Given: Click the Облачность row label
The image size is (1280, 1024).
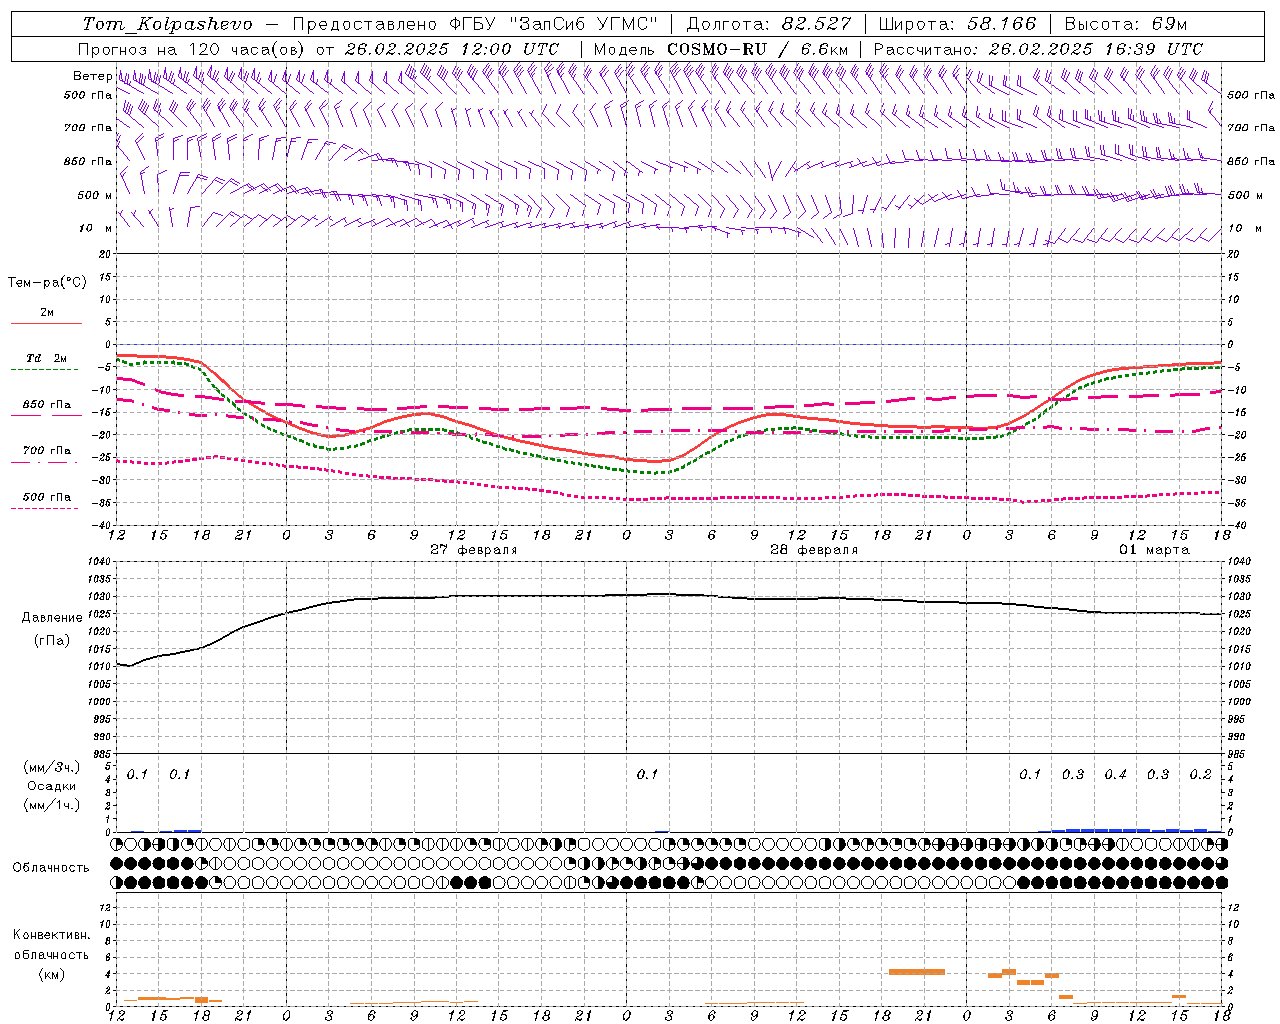Looking at the screenshot, I should pos(51,868).
